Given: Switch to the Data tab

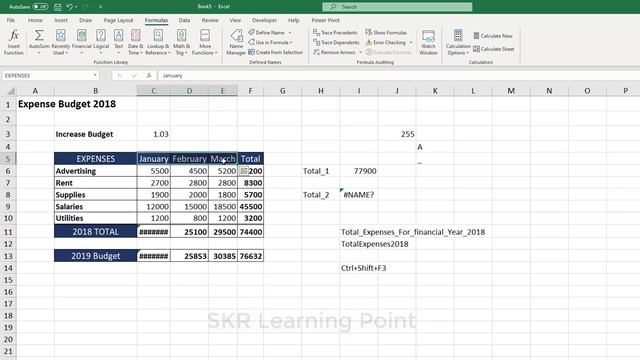Looking at the screenshot, I should click(184, 20).
